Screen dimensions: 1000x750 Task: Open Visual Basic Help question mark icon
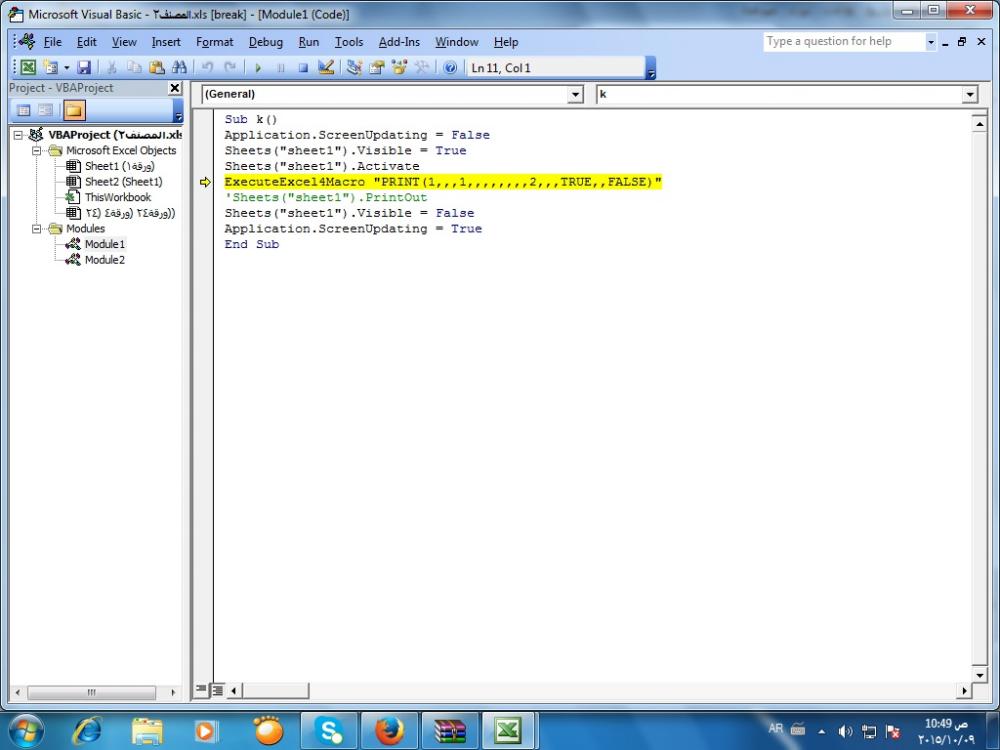[450, 67]
